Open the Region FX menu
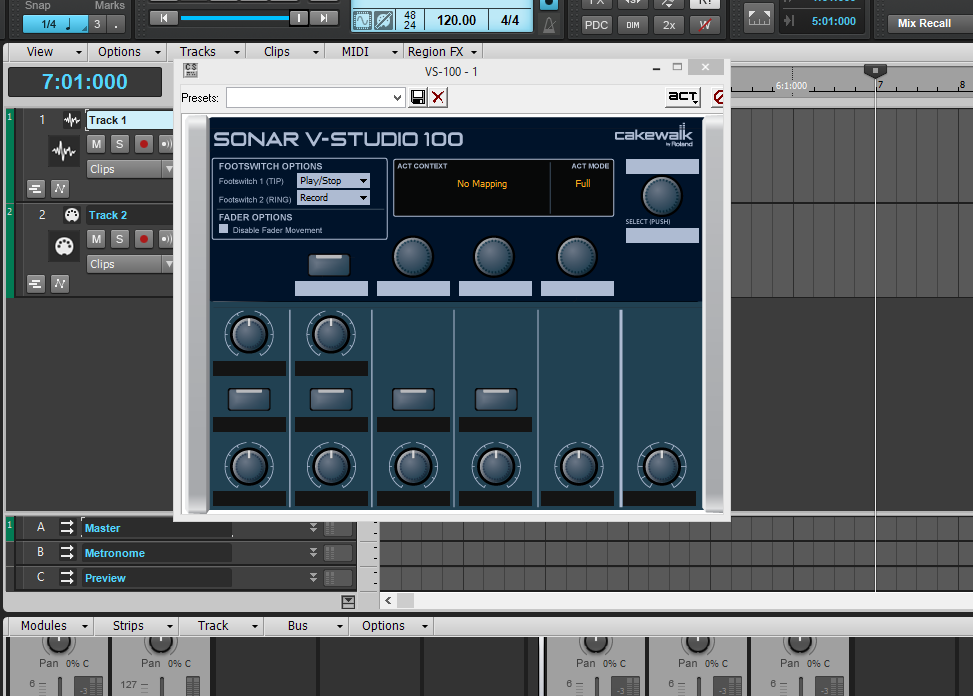The width and height of the screenshot is (973, 696). click(x=442, y=51)
